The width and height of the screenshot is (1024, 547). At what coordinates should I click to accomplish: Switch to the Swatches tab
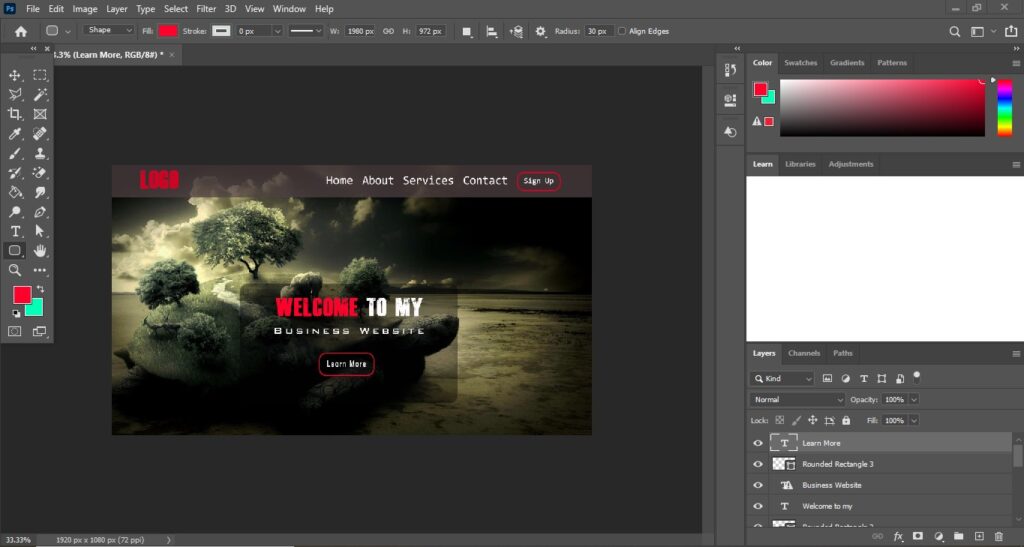pos(801,63)
